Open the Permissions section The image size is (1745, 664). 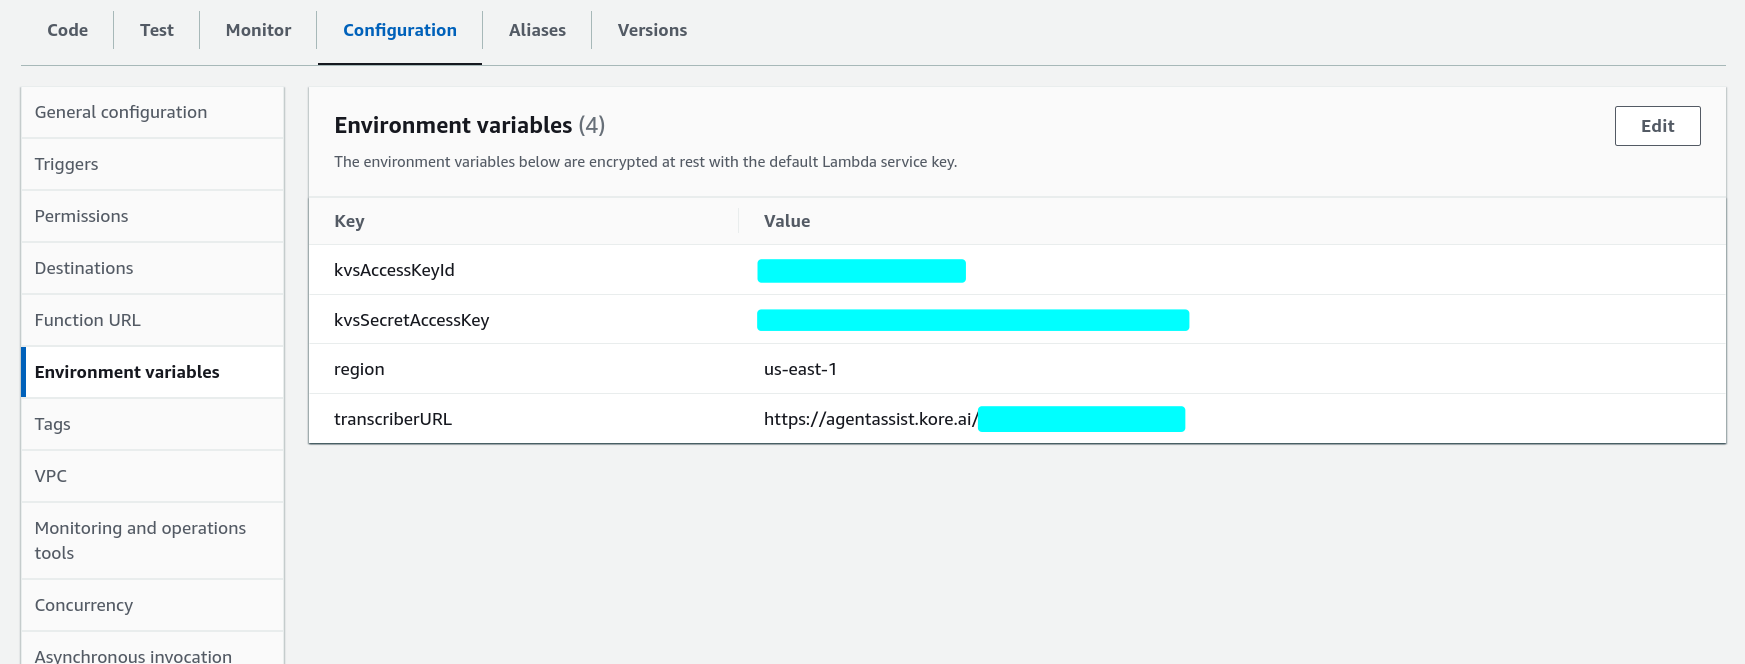click(x=81, y=216)
